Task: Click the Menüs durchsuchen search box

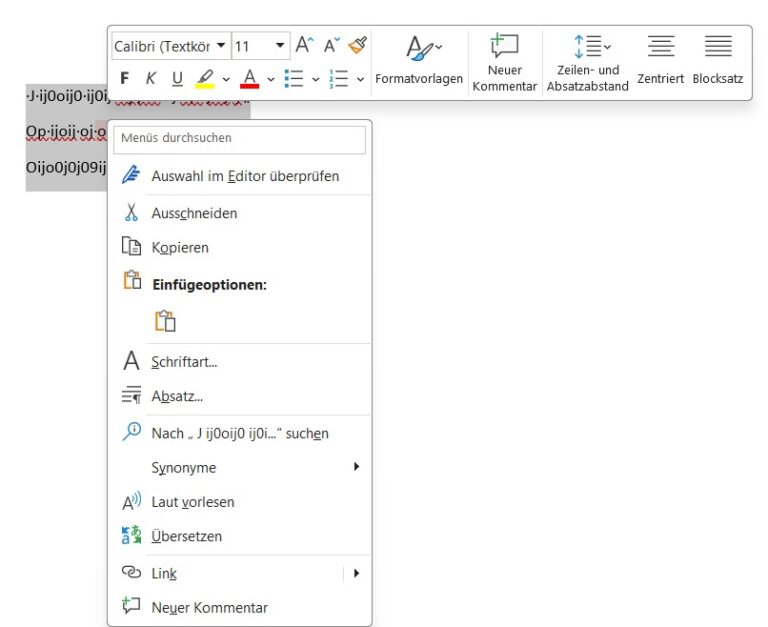Action: 240,138
